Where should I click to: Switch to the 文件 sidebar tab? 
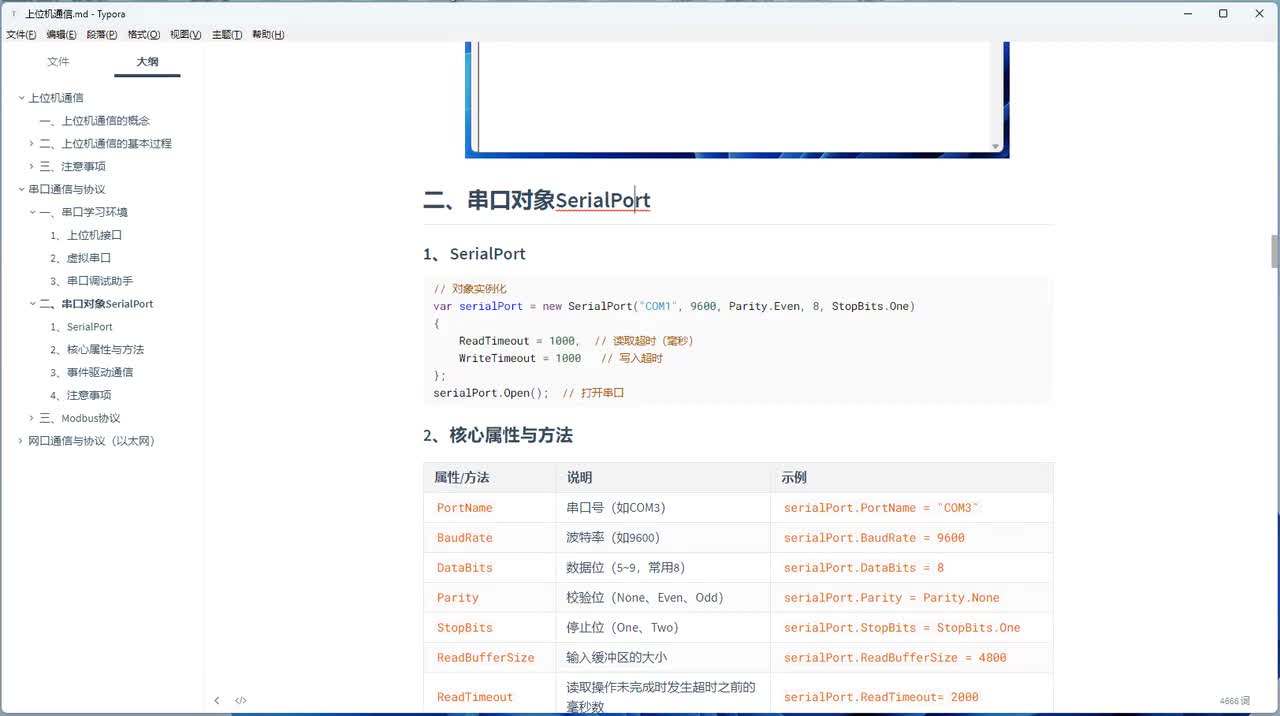point(58,62)
